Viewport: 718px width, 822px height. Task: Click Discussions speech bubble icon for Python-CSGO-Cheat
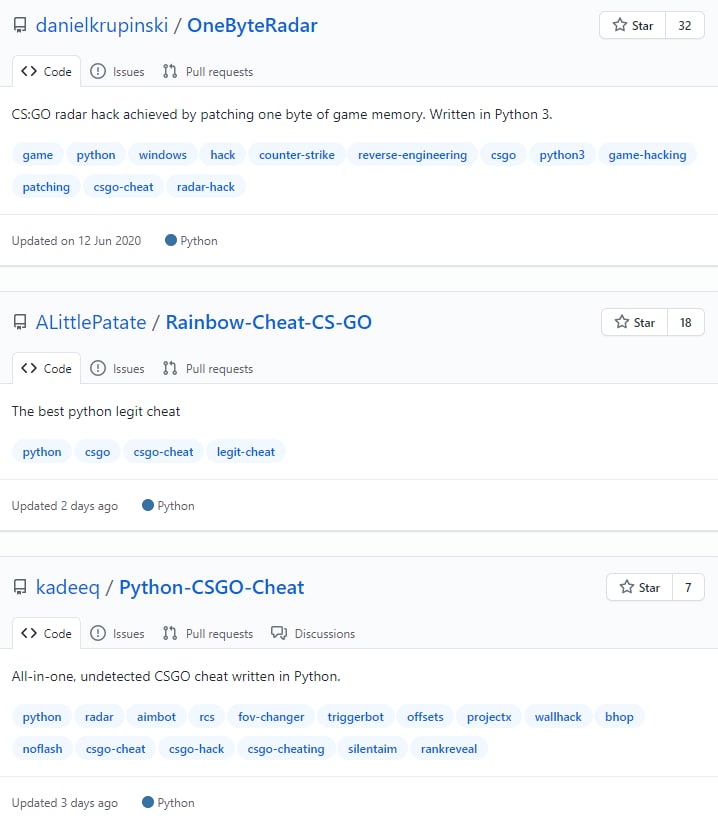[279, 633]
